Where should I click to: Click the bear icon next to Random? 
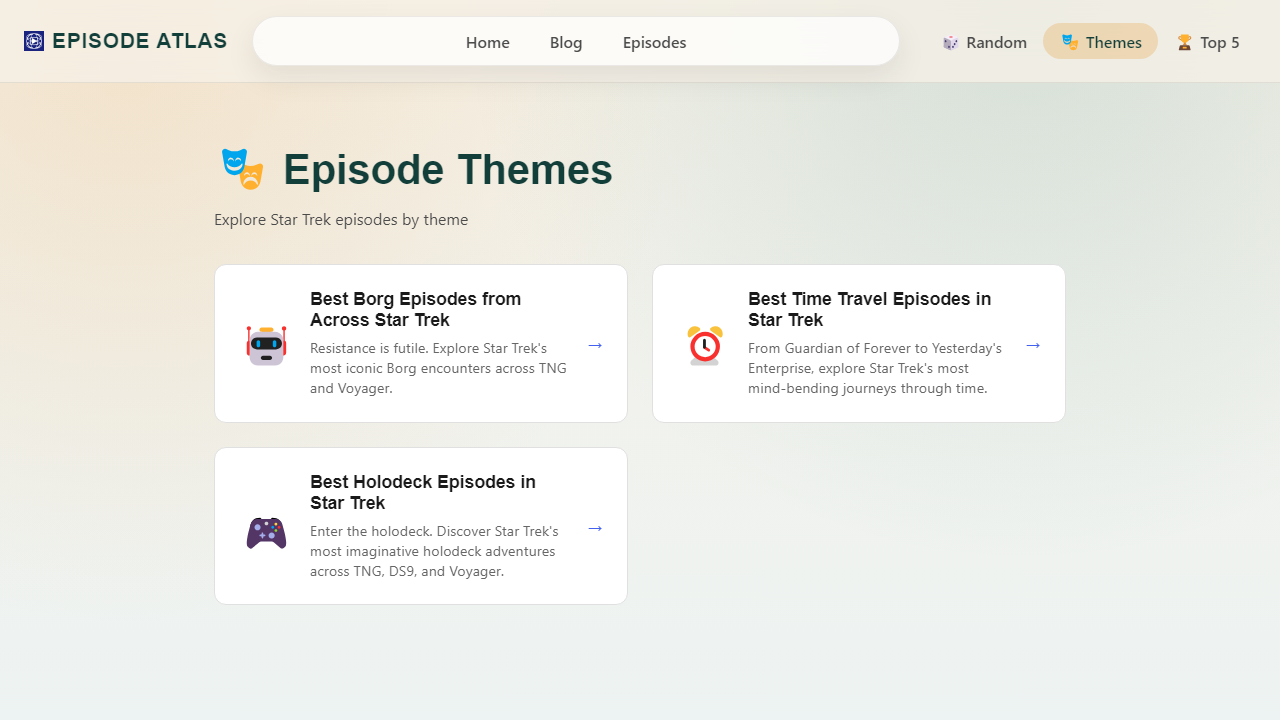coord(951,42)
